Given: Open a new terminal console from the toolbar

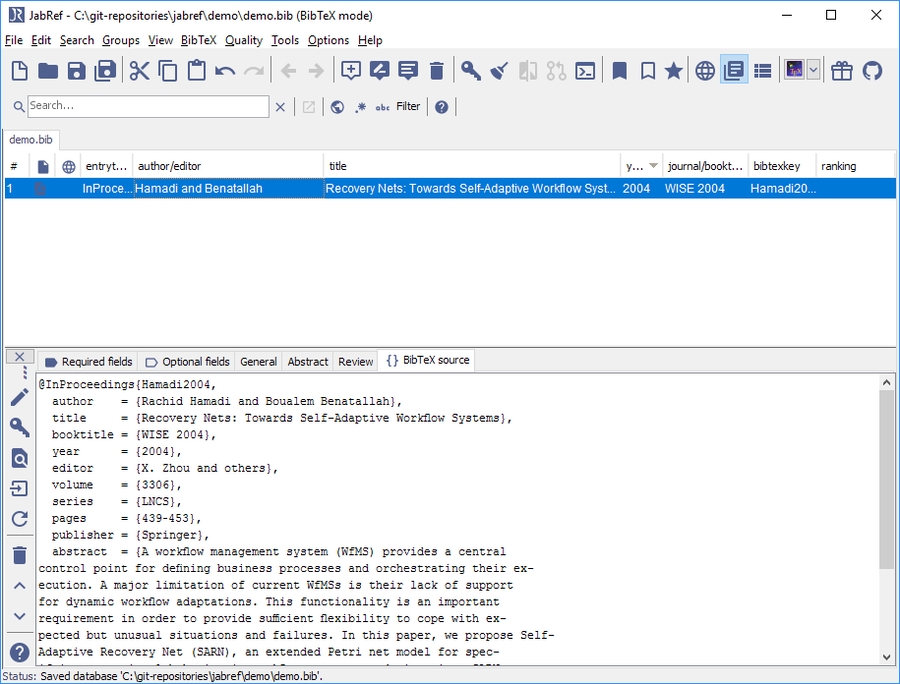Looking at the screenshot, I should point(586,70).
